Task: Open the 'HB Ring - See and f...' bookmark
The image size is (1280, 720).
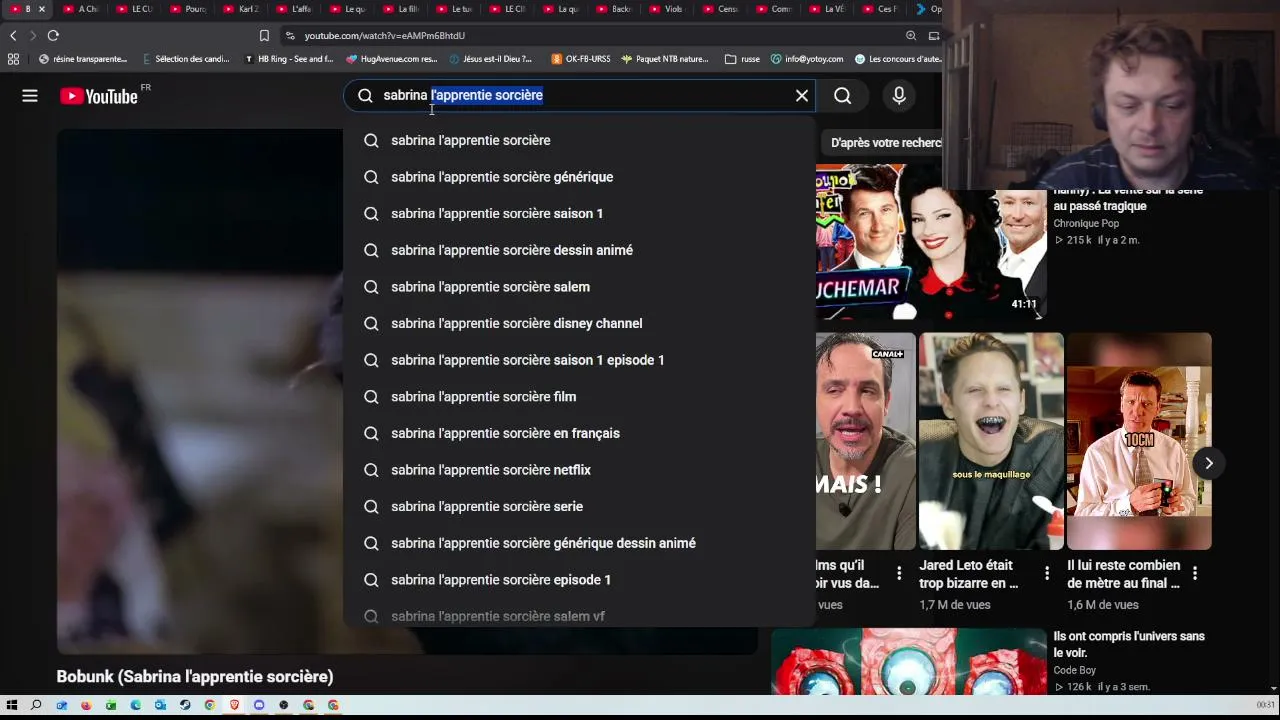Action: point(289,59)
